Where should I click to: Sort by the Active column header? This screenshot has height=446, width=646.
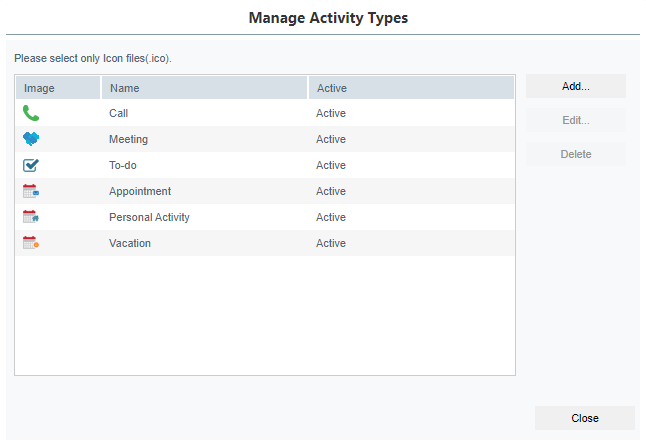411,88
